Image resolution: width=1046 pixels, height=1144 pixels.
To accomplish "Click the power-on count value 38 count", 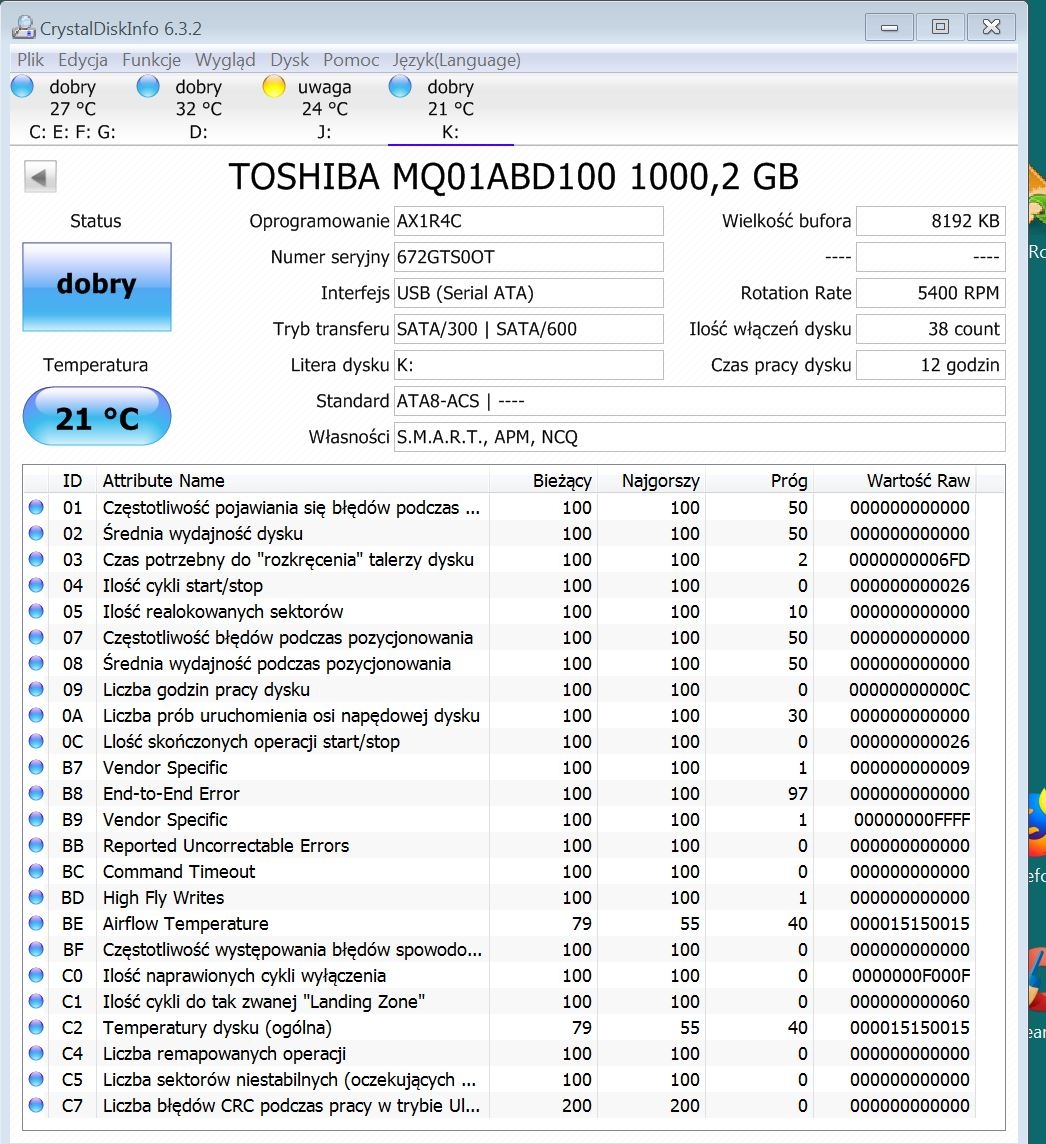I will pos(931,329).
